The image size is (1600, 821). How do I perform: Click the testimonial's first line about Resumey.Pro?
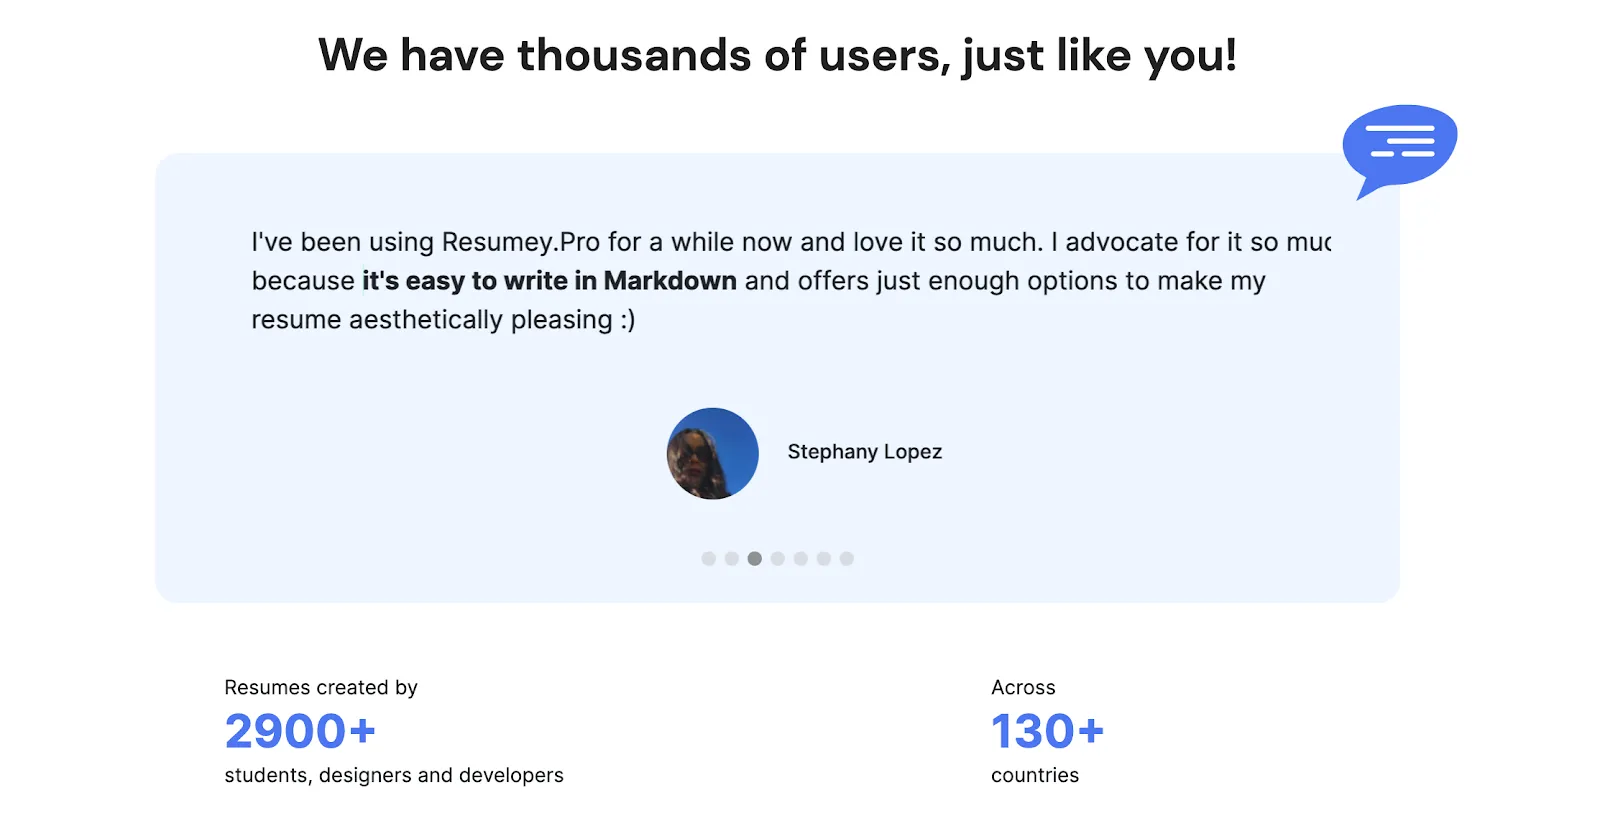click(791, 242)
